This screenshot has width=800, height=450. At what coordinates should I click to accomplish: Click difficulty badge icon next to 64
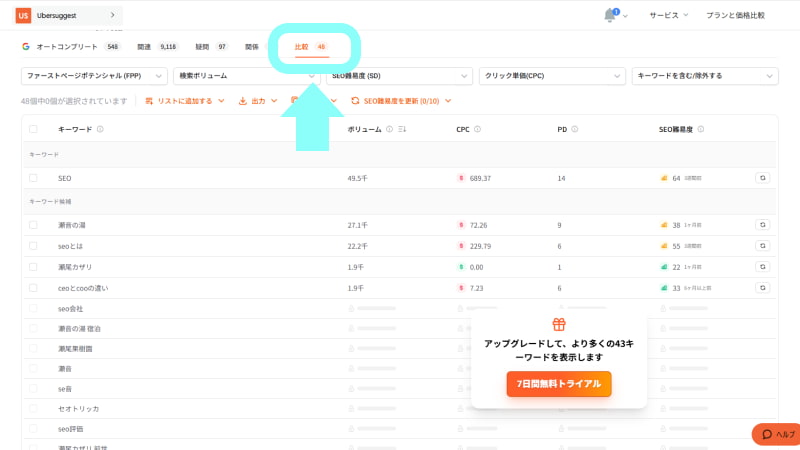(664, 178)
